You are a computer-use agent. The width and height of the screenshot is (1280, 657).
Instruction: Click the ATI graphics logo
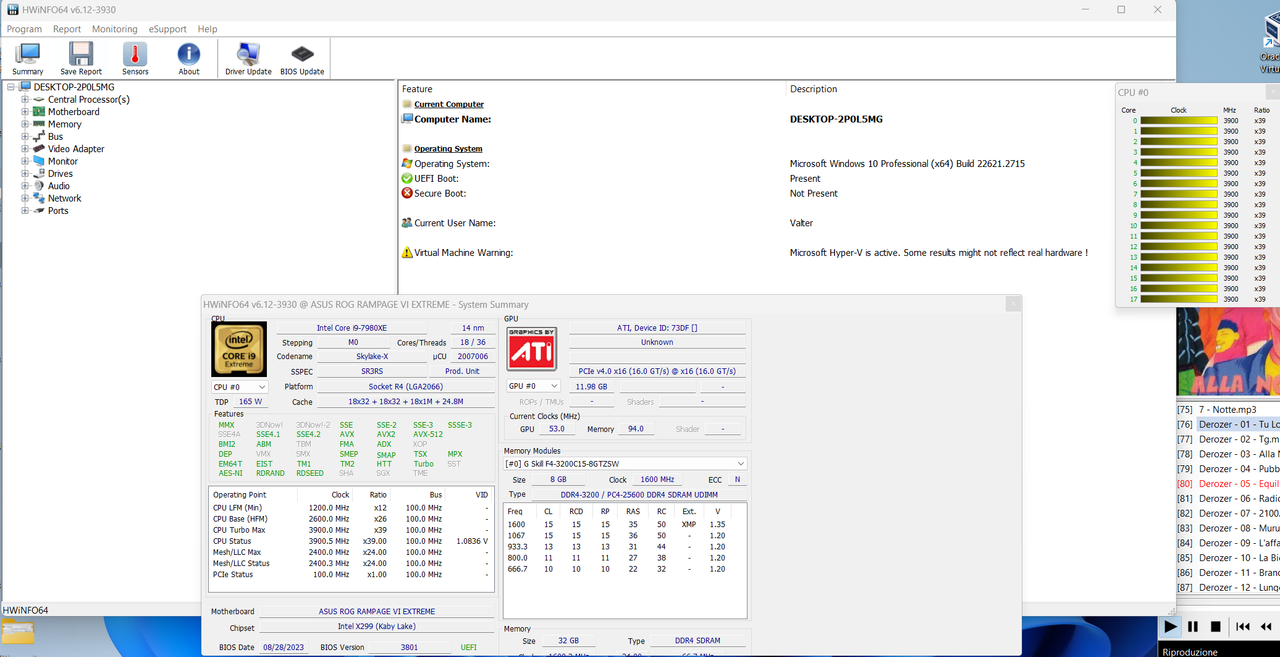pyautogui.click(x=532, y=349)
